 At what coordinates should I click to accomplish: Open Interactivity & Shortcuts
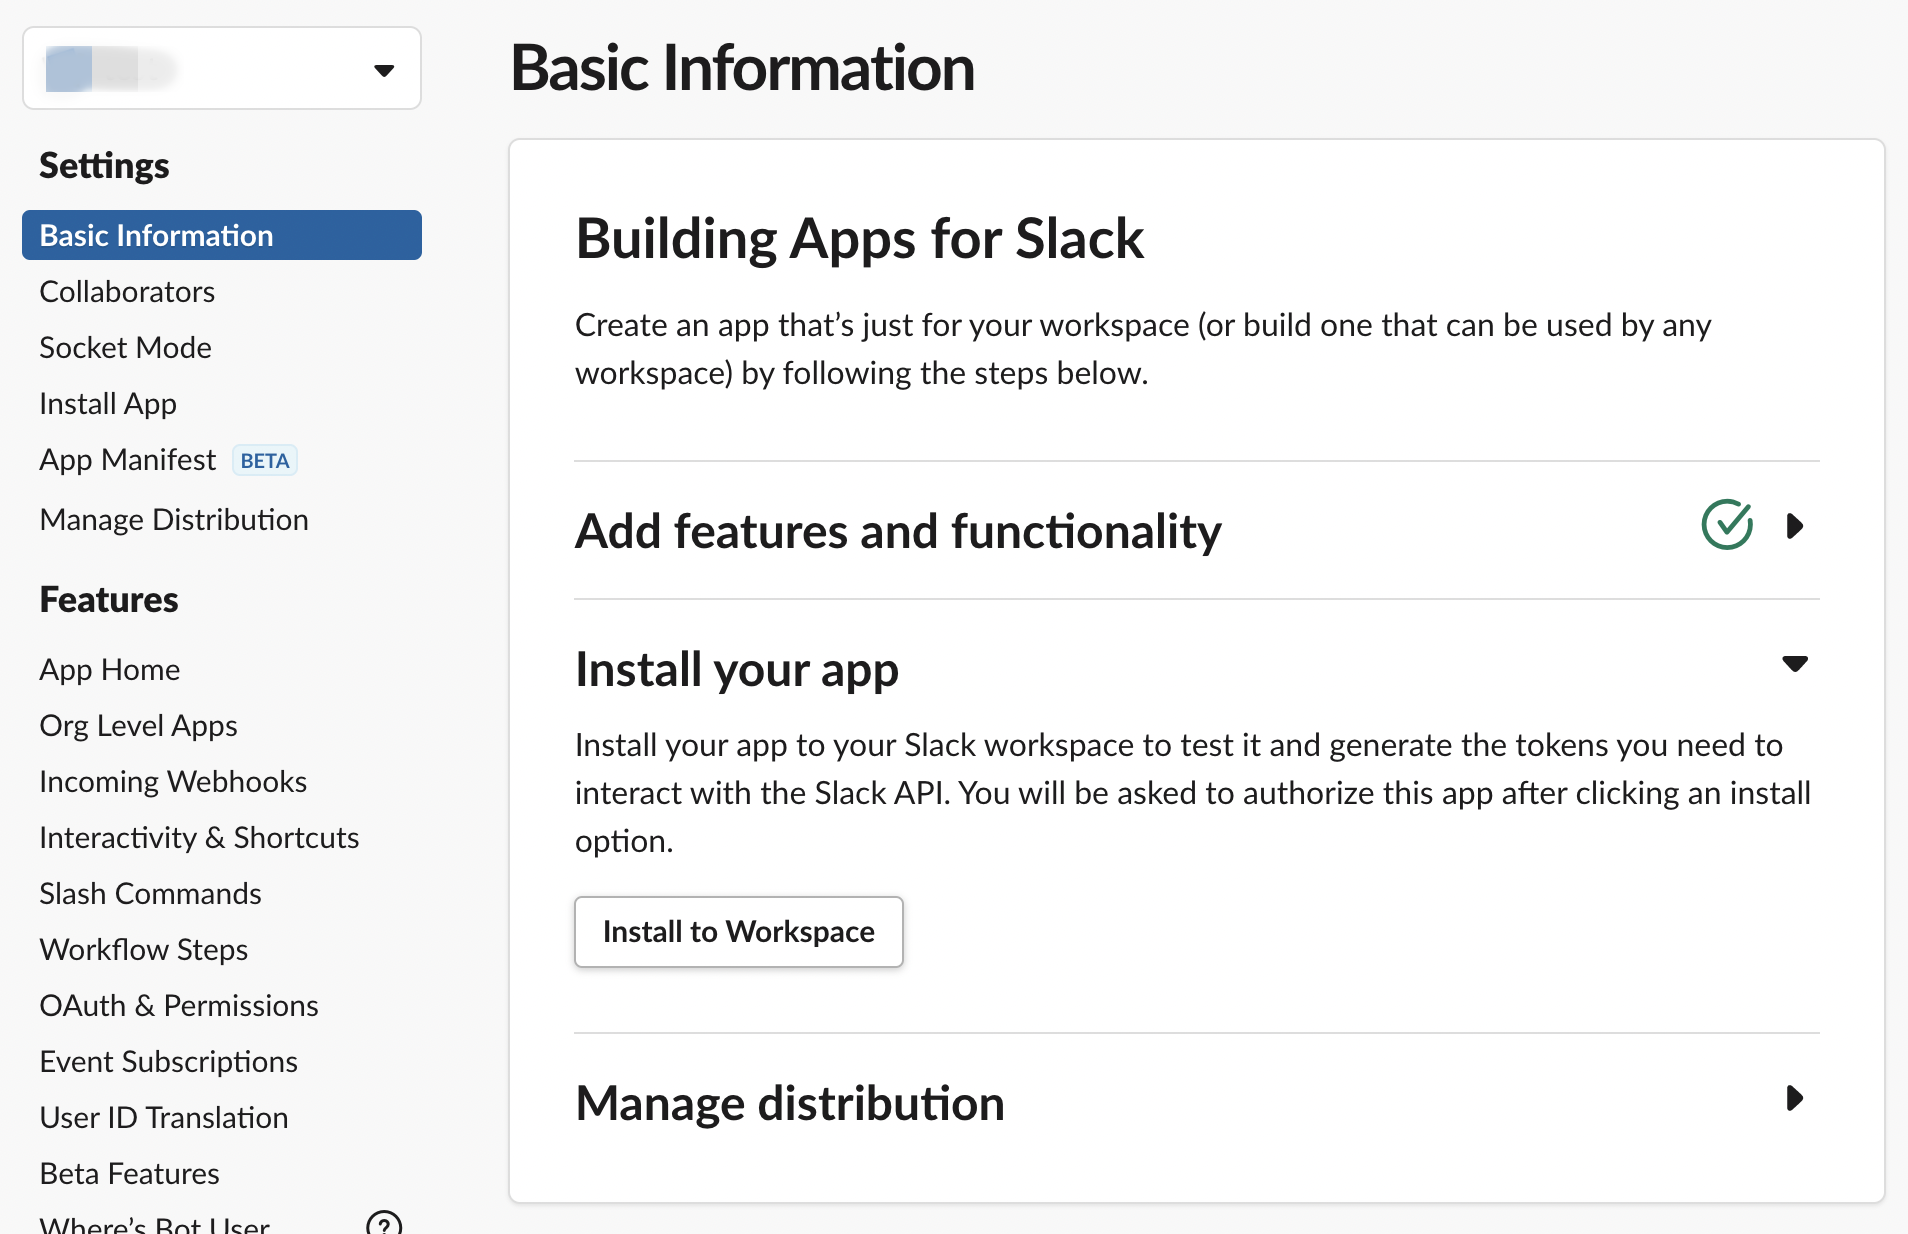[199, 838]
